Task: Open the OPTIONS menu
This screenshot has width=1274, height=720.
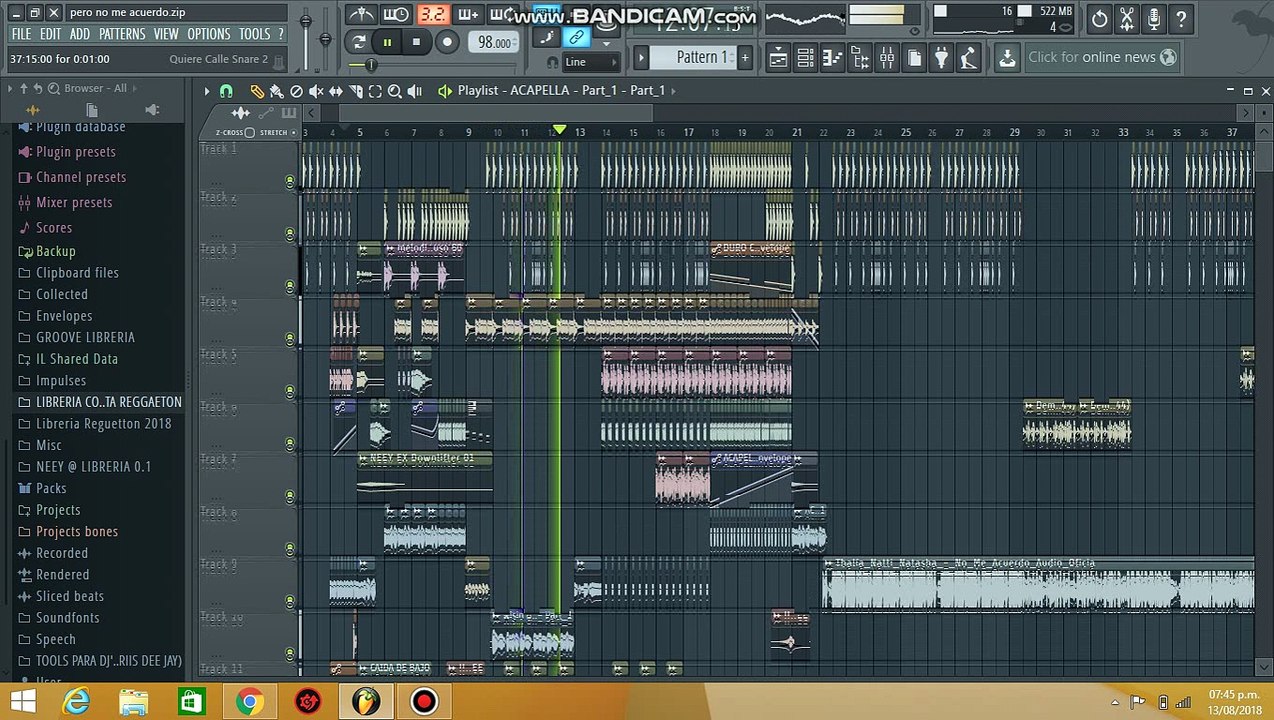Action: coord(209,34)
